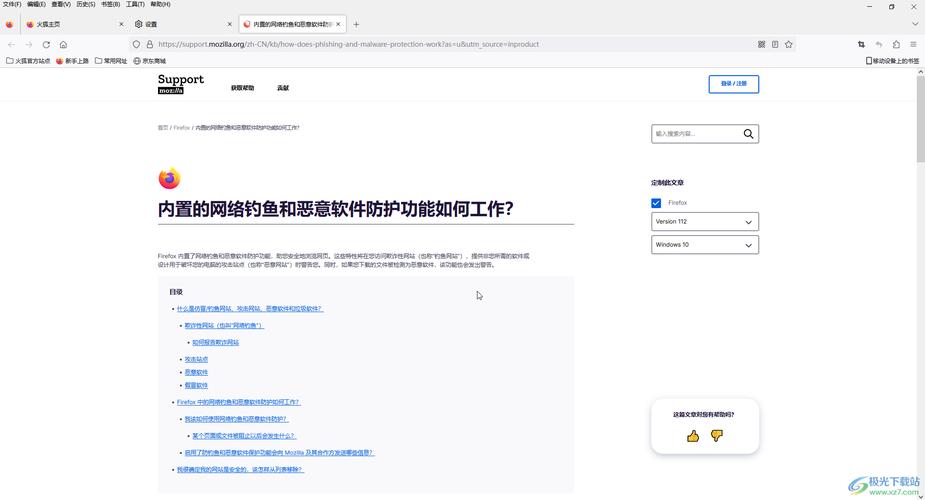Open the 历史(S) menu
This screenshot has height=500, width=925.
[86, 4]
